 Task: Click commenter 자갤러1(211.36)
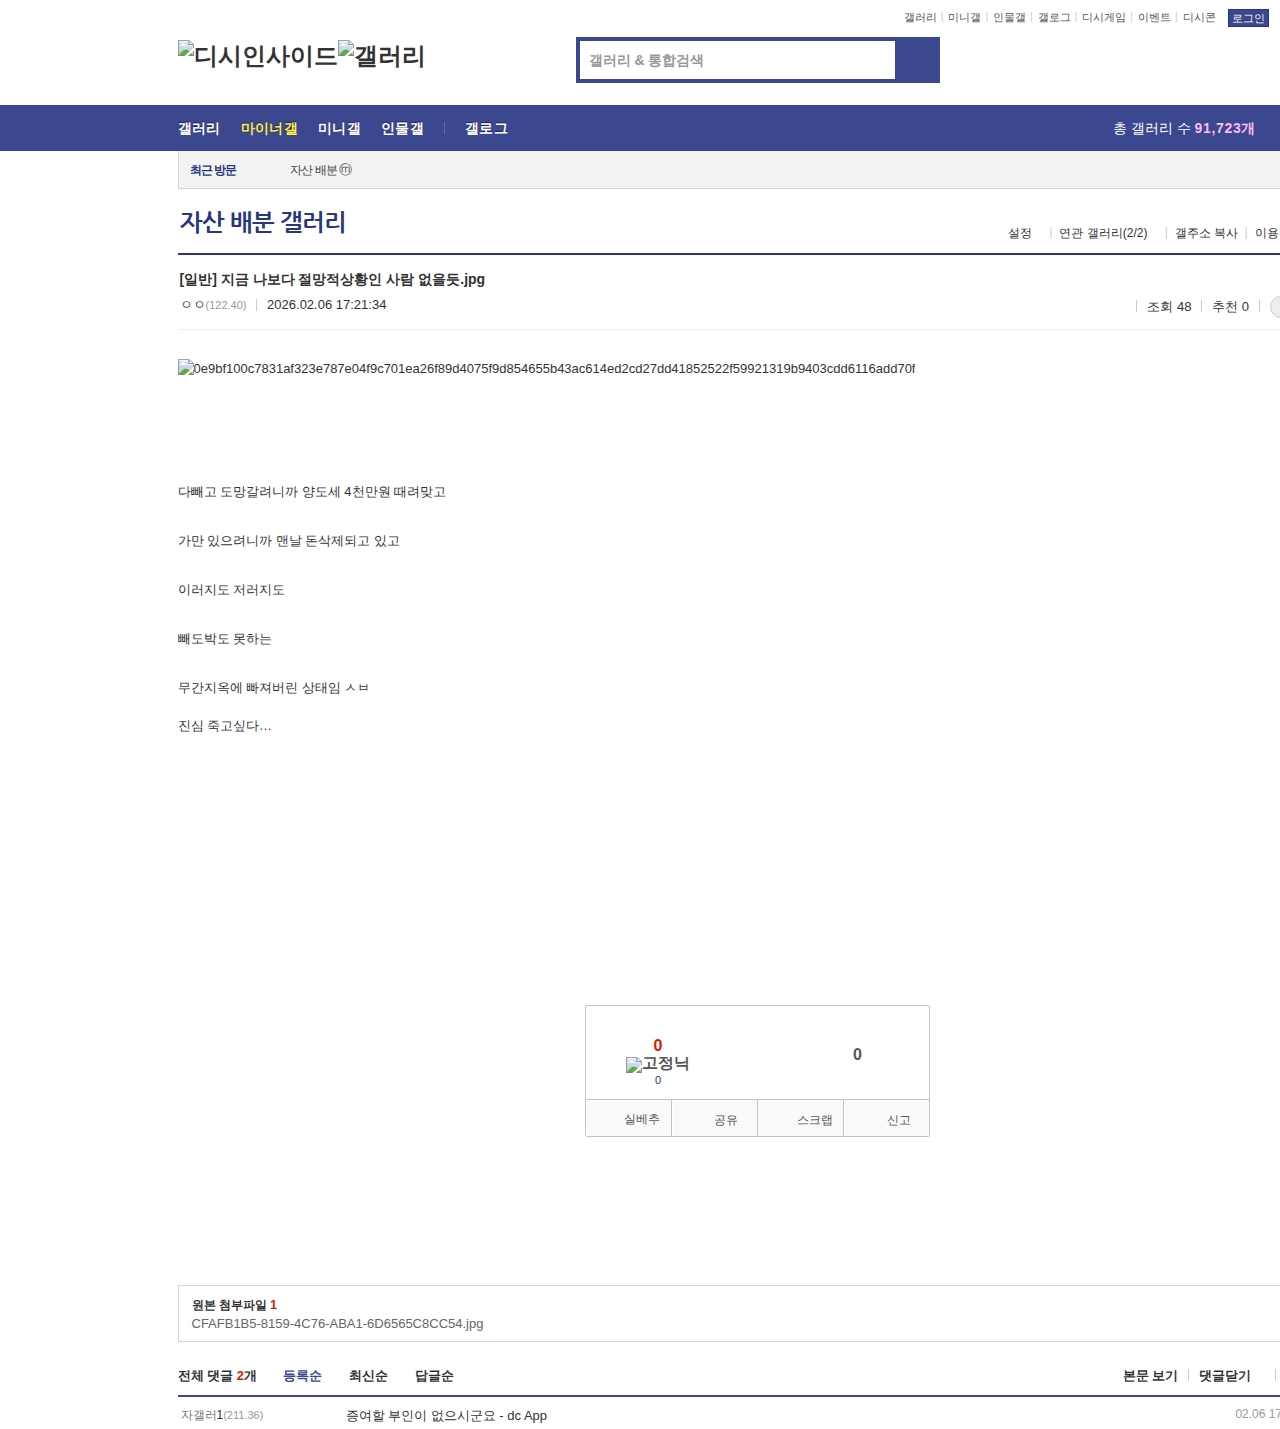(x=222, y=1415)
